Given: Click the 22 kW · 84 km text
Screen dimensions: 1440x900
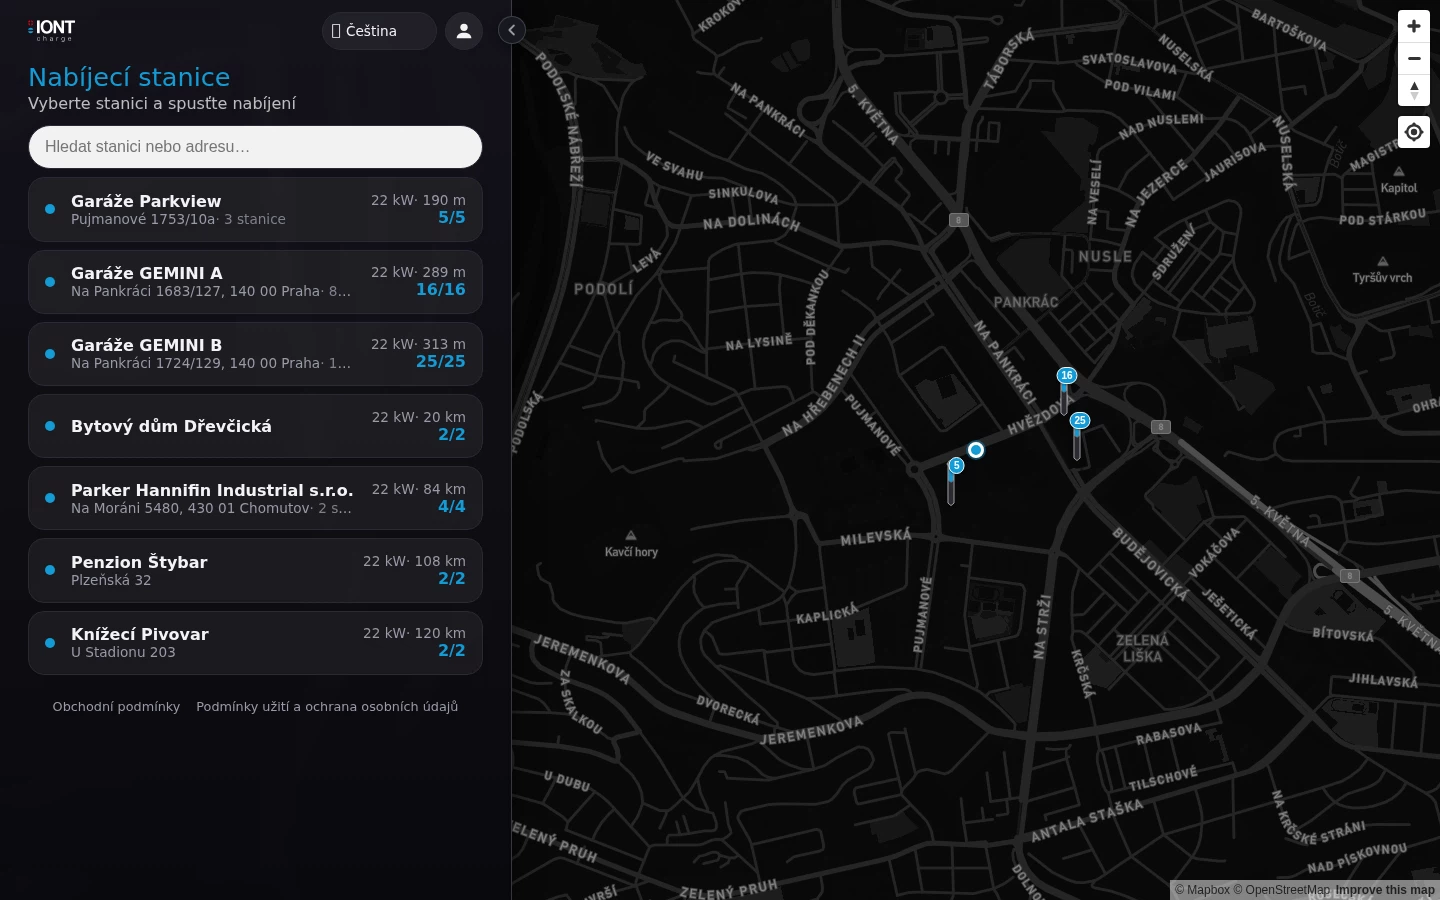Looking at the screenshot, I should click(x=419, y=490).
